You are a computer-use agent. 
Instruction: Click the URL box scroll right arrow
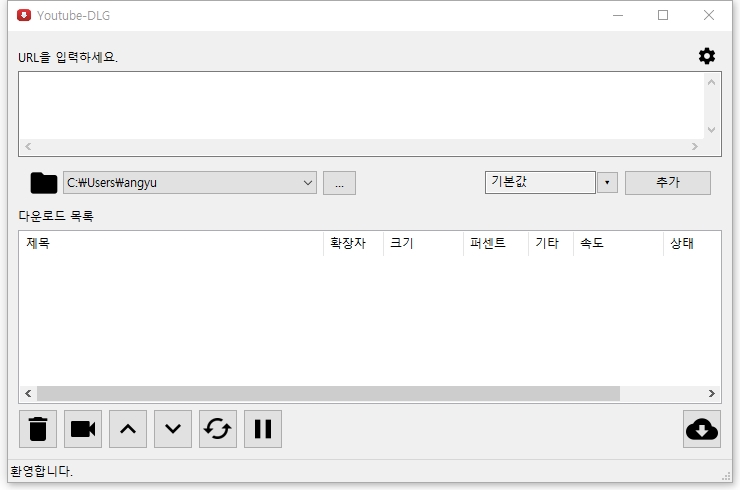[695, 147]
